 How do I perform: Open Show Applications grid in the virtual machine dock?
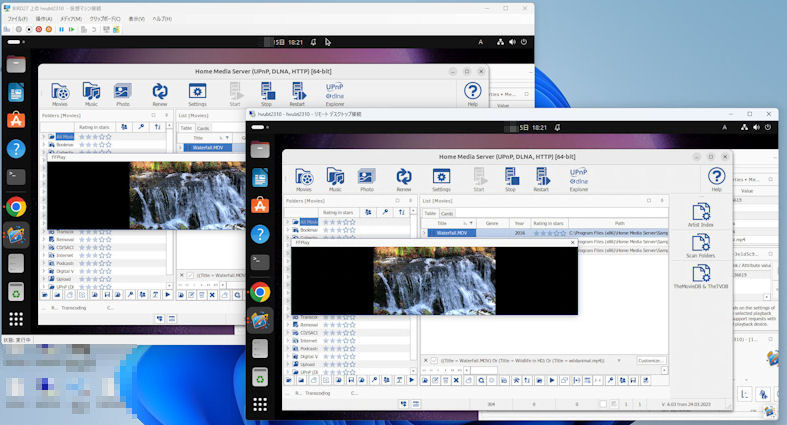tap(16, 319)
